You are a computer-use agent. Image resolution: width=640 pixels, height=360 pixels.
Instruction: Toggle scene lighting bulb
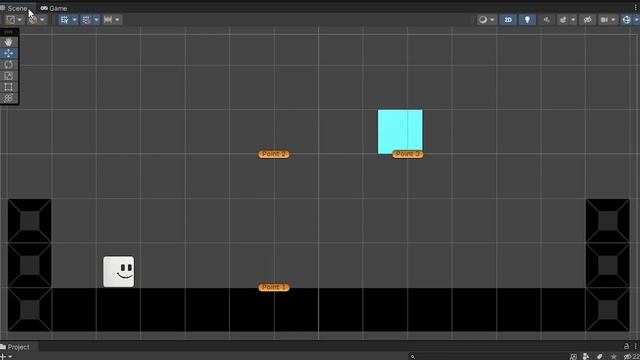527,20
